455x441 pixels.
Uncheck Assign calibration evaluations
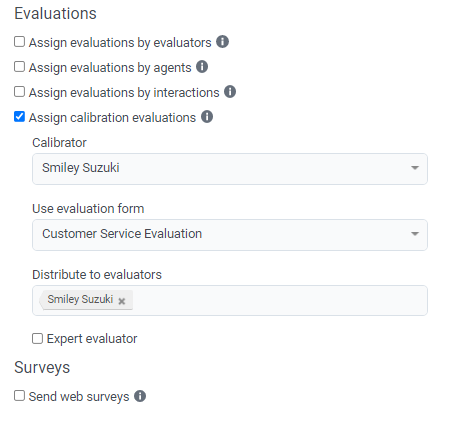click(19, 117)
